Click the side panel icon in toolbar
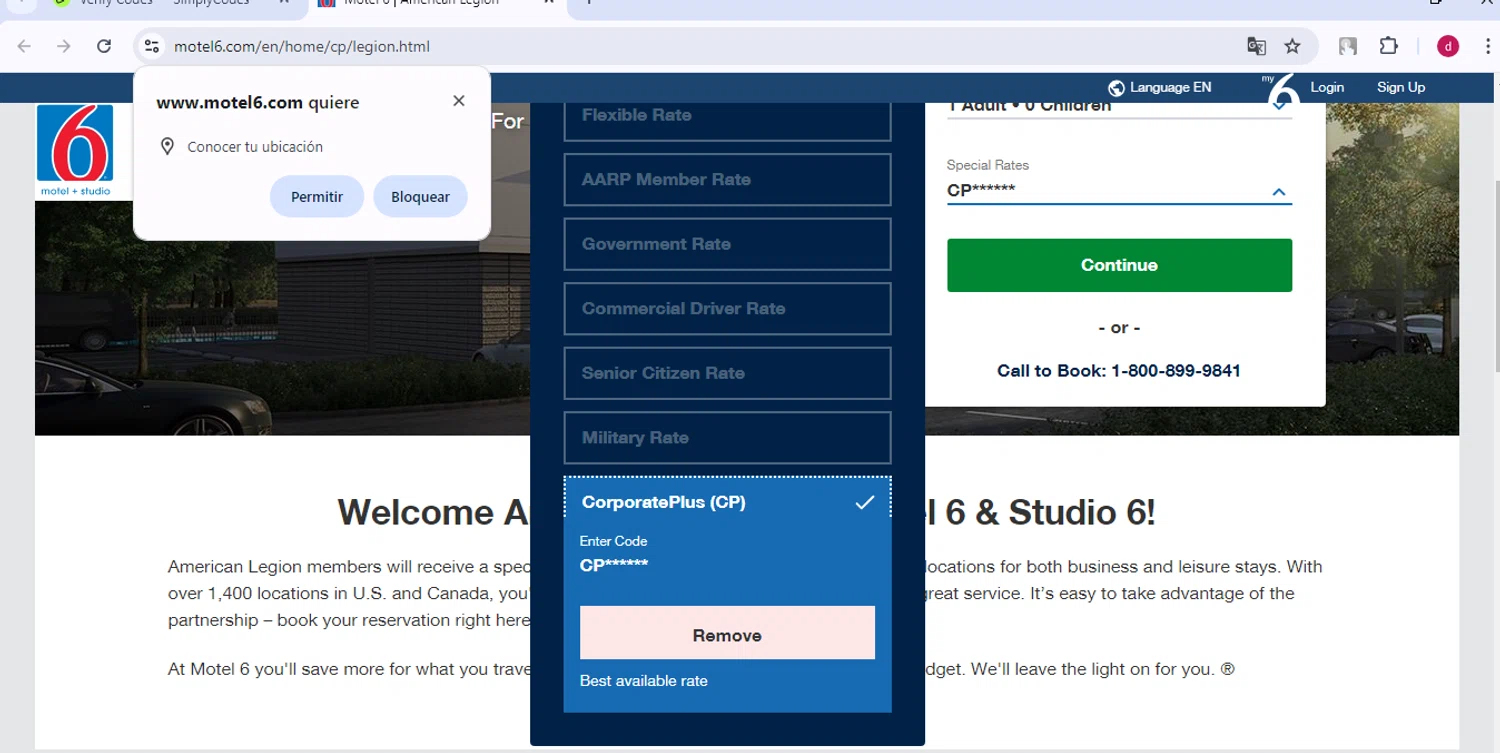Screen dimensions: 1500x753 click(x=1348, y=46)
